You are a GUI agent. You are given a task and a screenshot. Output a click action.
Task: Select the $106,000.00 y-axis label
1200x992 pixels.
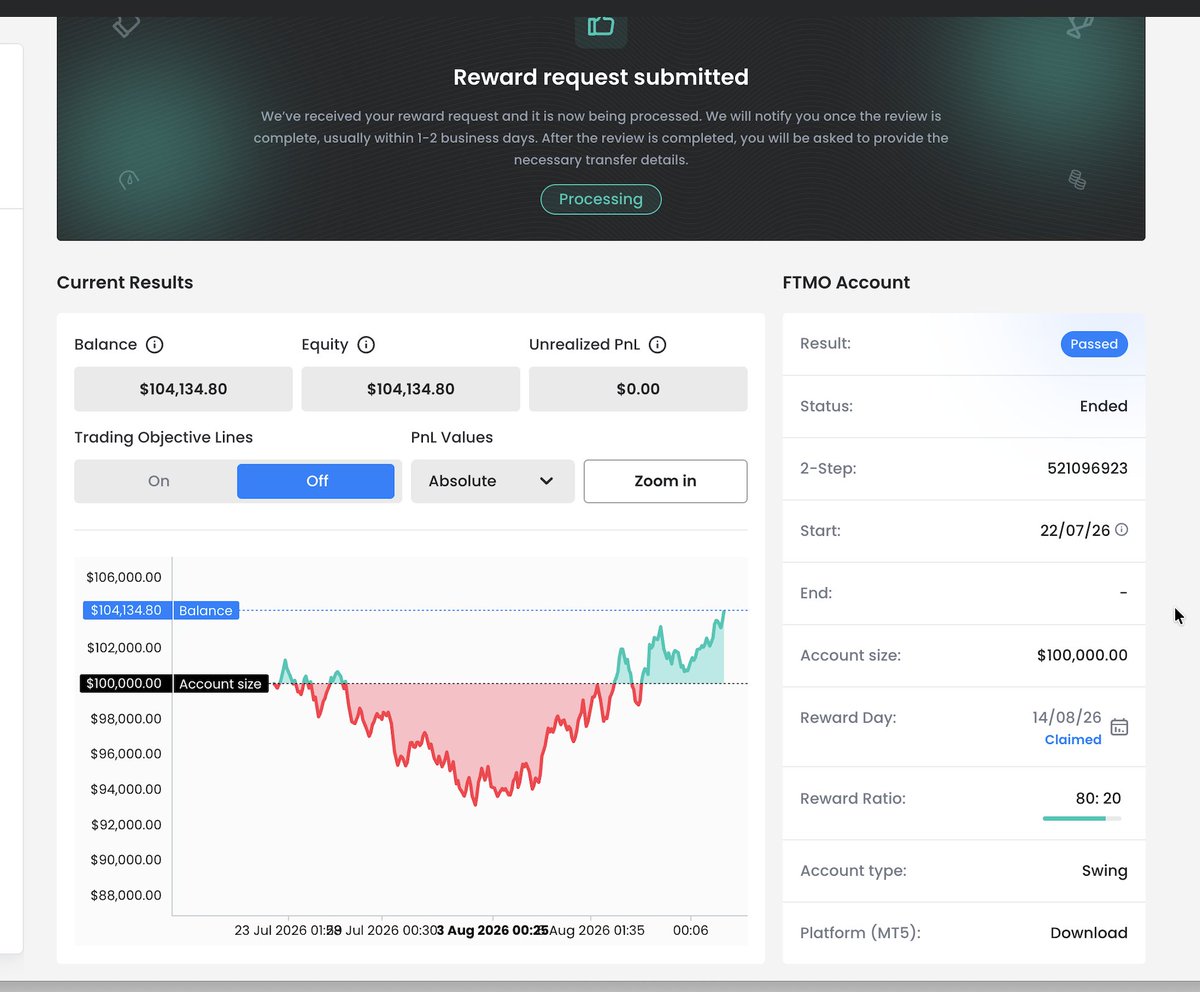[x=124, y=577]
